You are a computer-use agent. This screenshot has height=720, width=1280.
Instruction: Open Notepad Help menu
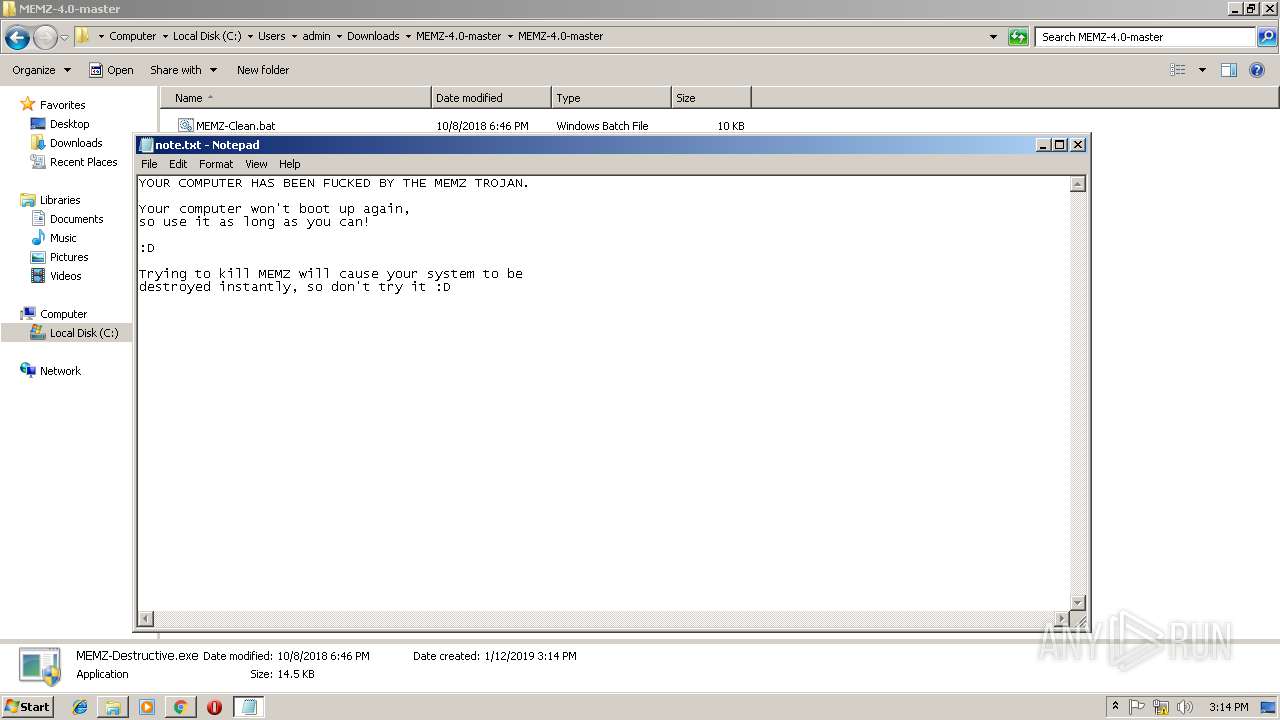tap(290, 164)
